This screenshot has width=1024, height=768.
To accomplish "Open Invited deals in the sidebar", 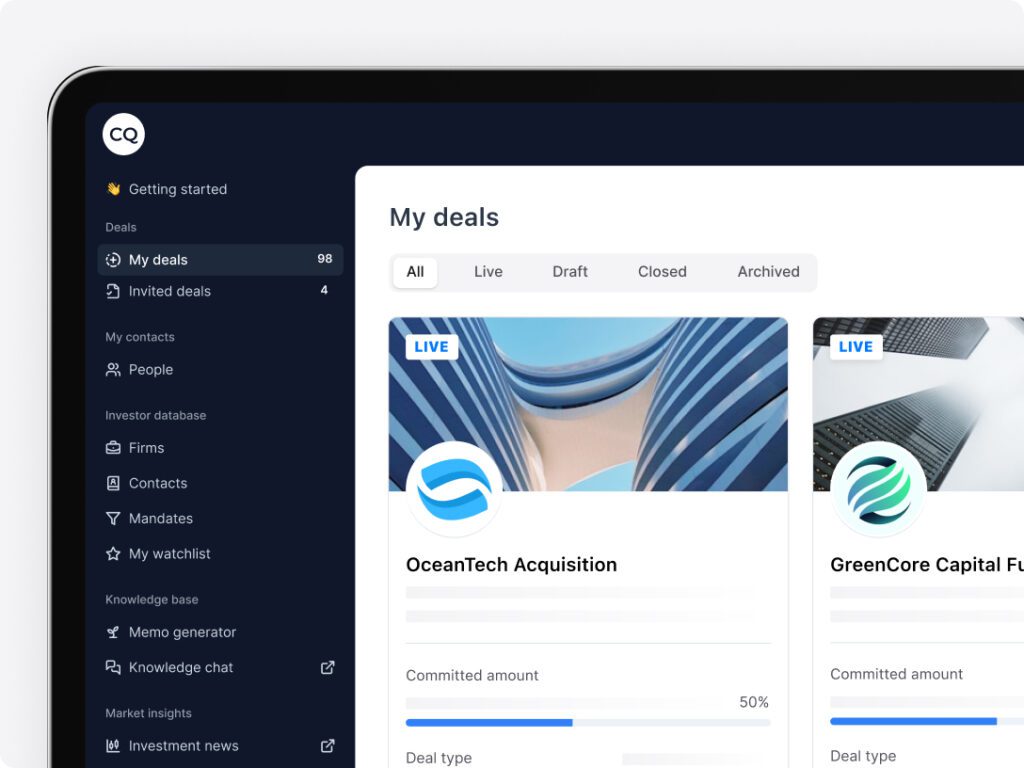I will click(220, 291).
